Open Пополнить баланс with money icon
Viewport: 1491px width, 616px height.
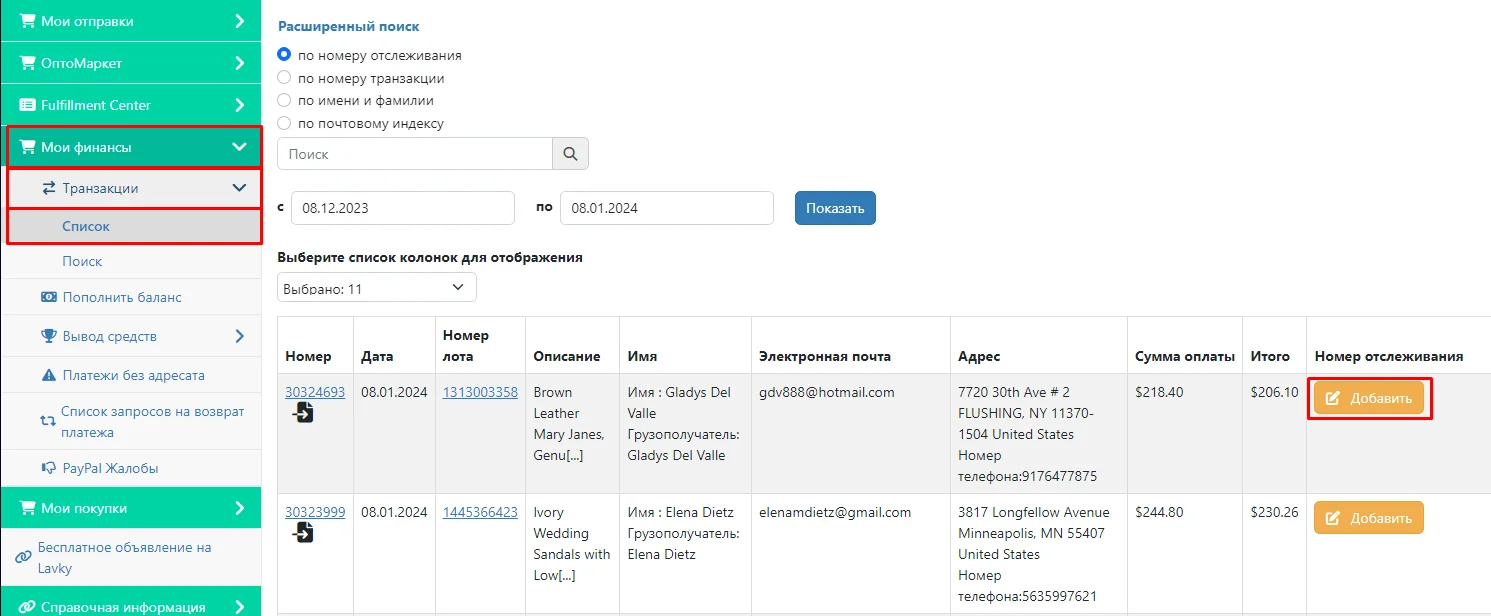[121, 297]
